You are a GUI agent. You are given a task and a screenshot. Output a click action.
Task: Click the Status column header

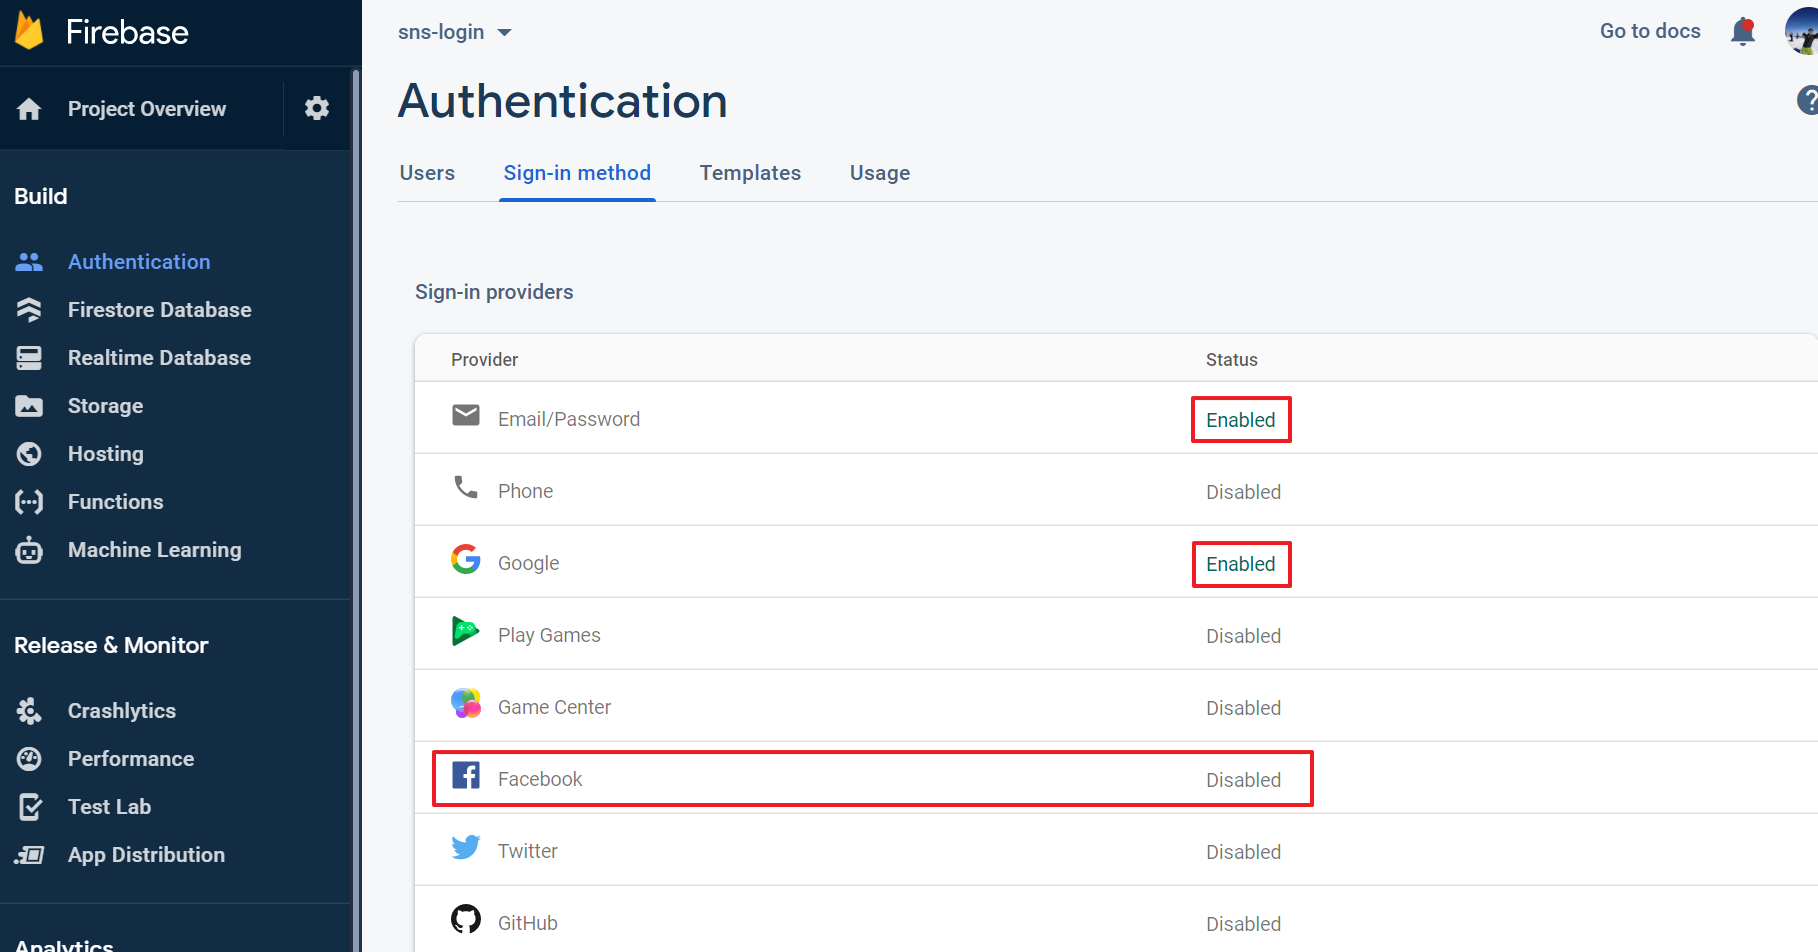click(x=1231, y=359)
